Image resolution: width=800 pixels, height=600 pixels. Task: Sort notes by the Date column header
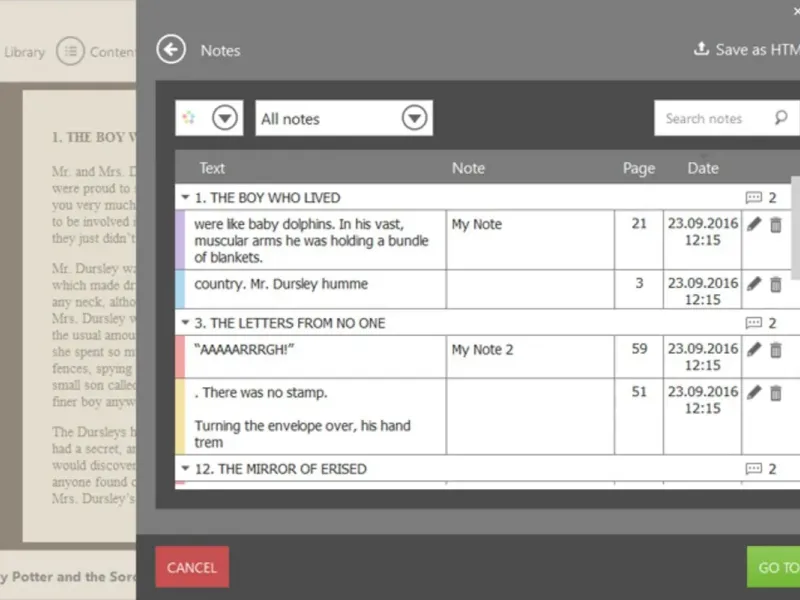point(703,168)
